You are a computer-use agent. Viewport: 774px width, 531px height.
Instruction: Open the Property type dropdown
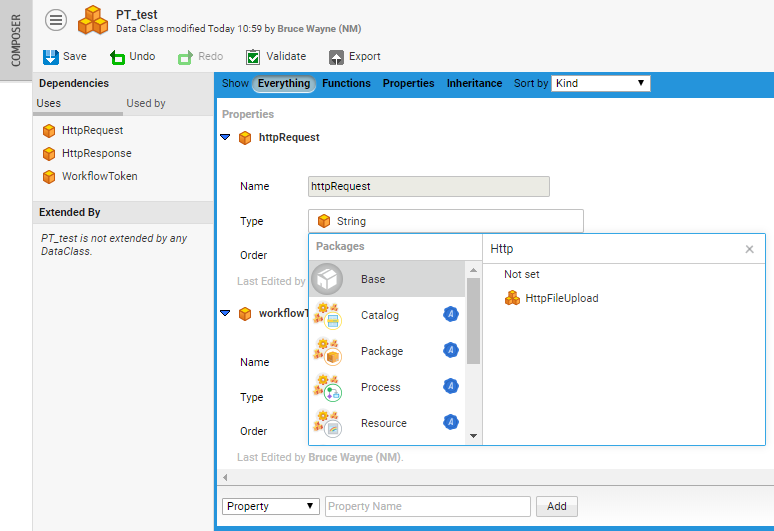[x=270, y=507]
